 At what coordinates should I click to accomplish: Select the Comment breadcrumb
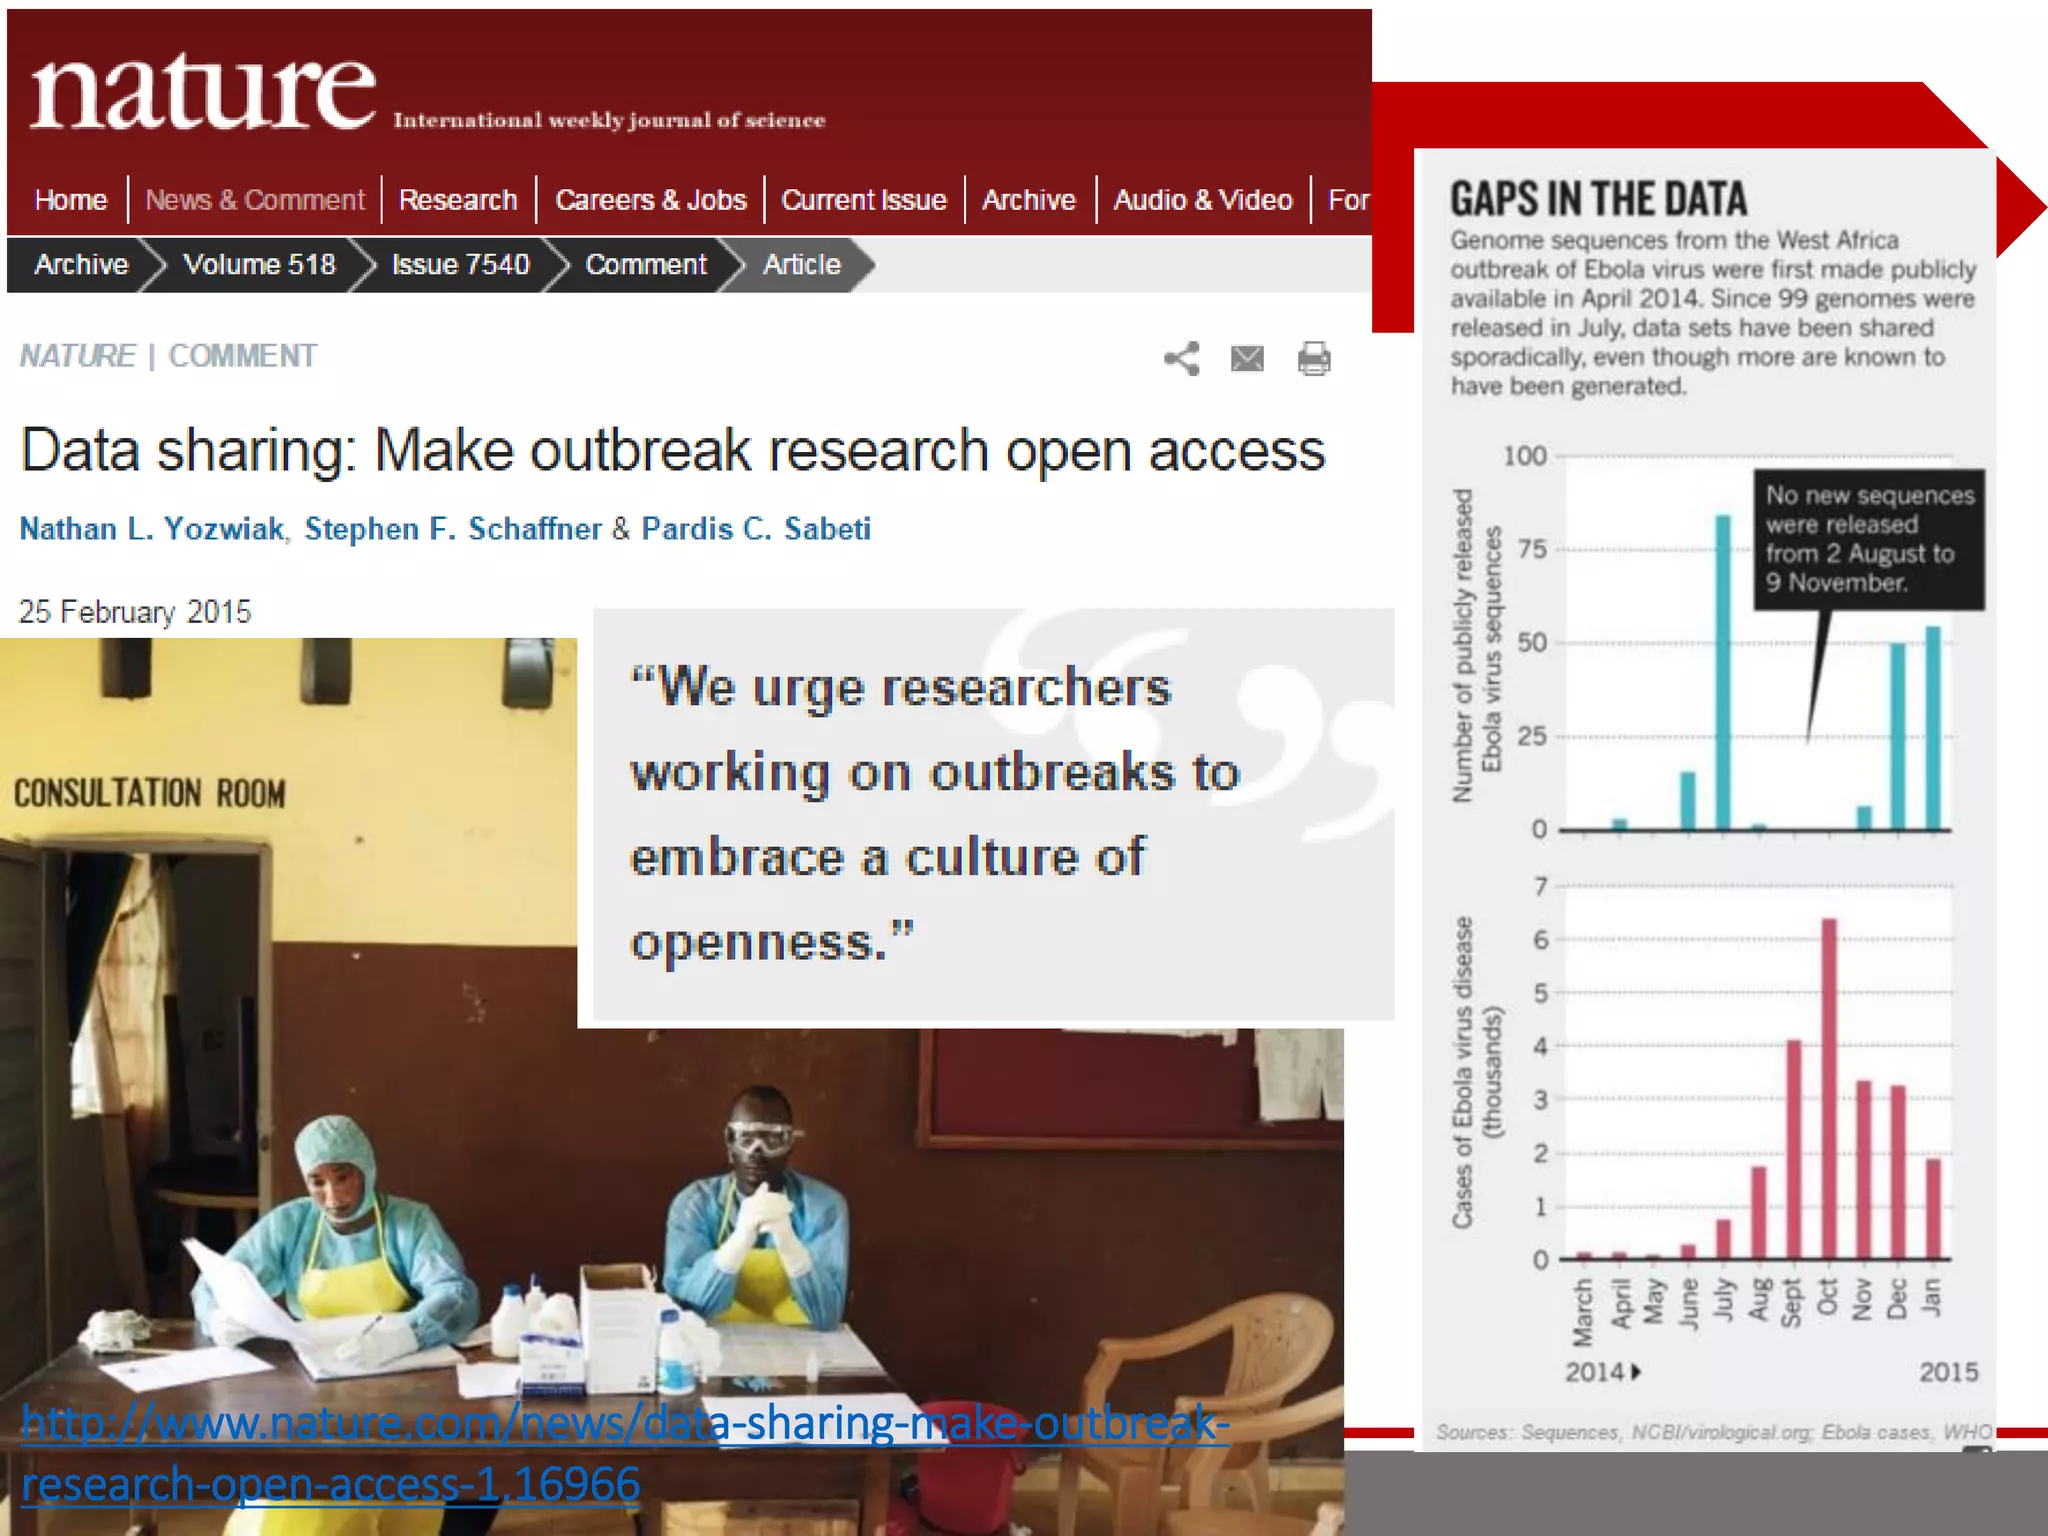tap(646, 265)
